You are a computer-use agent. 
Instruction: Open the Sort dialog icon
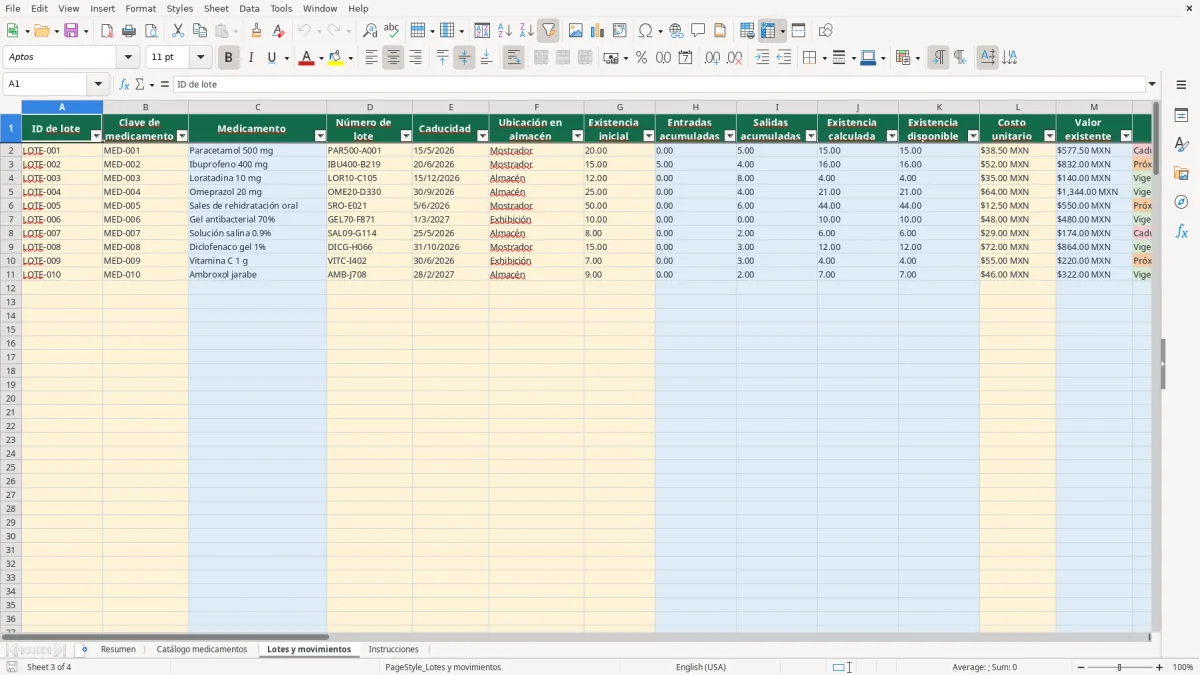click(482, 31)
